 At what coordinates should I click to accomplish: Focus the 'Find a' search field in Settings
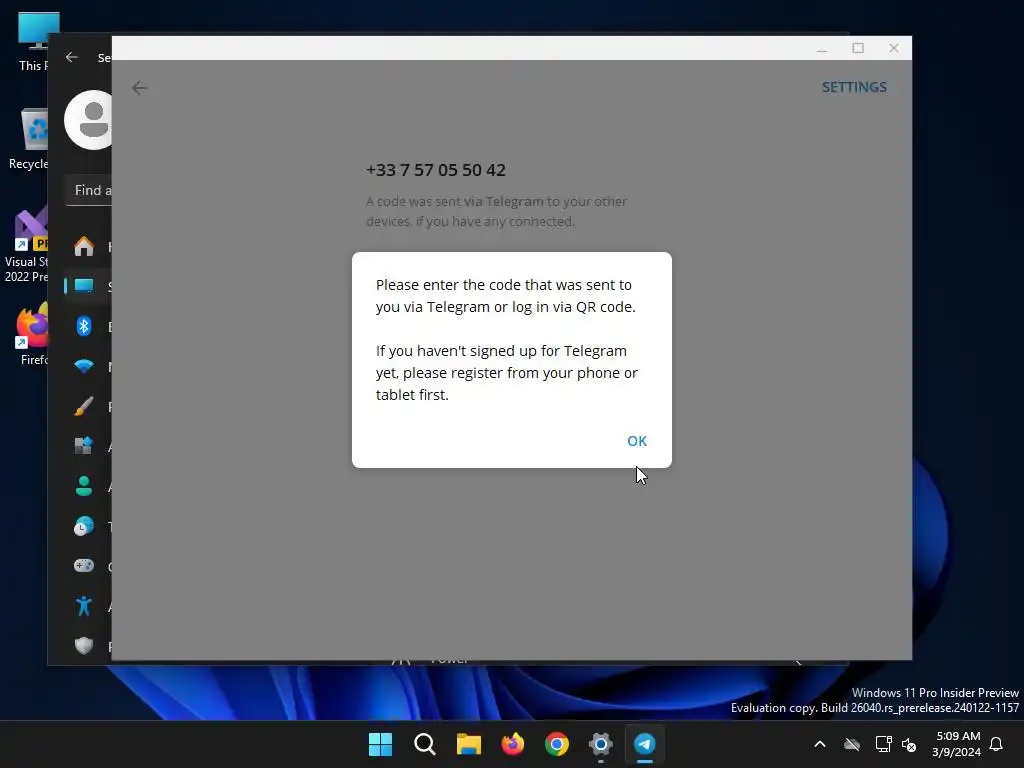pos(89,190)
